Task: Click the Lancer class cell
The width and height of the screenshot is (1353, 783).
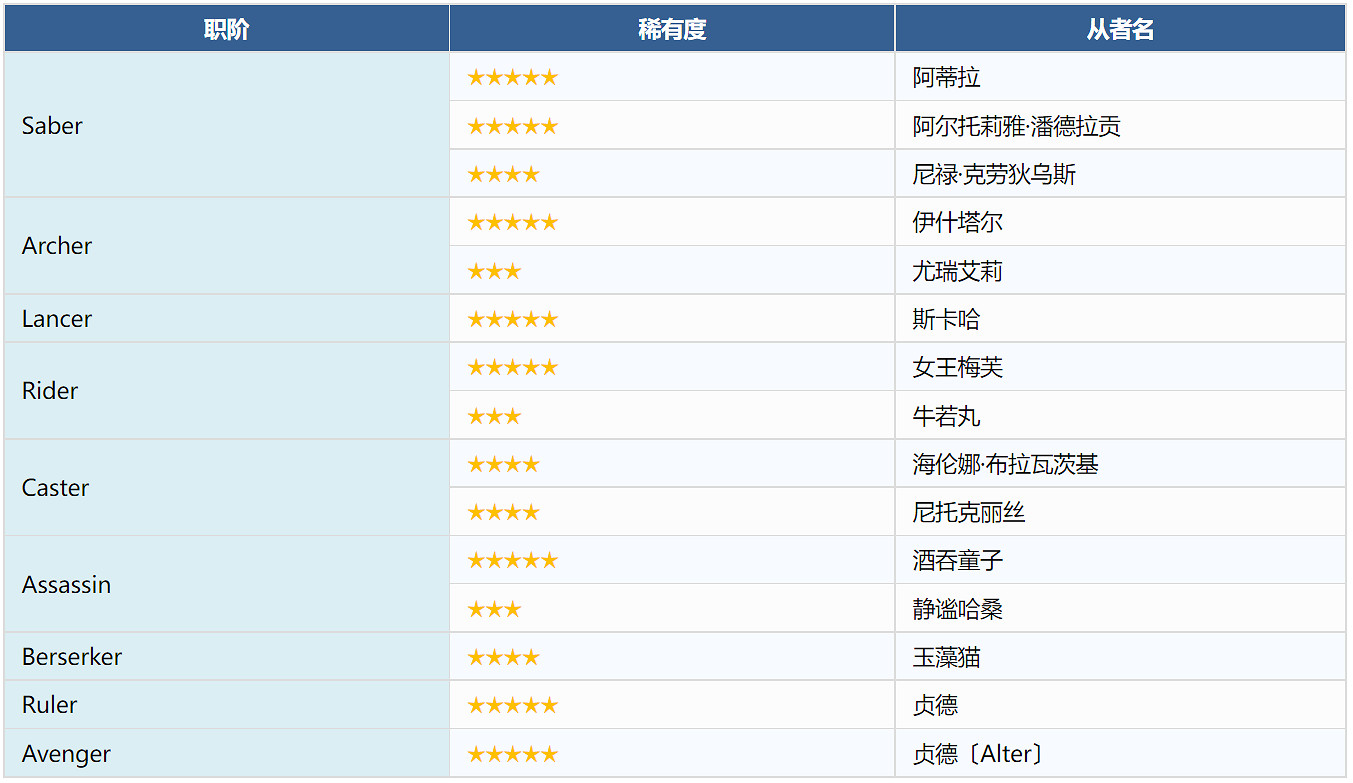Action: pyautogui.click(x=57, y=319)
